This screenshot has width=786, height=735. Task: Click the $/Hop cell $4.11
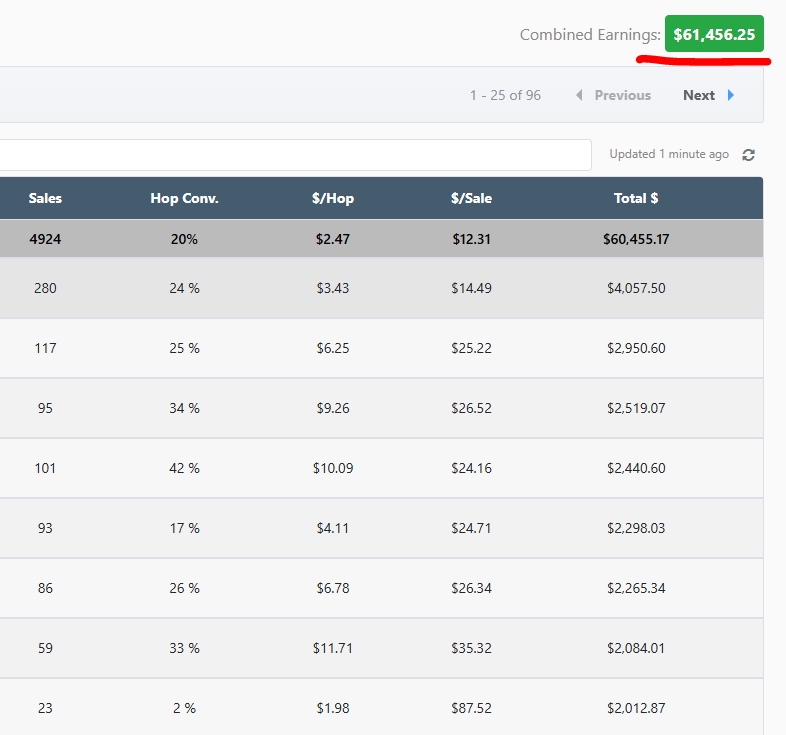click(x=333, y=528)
